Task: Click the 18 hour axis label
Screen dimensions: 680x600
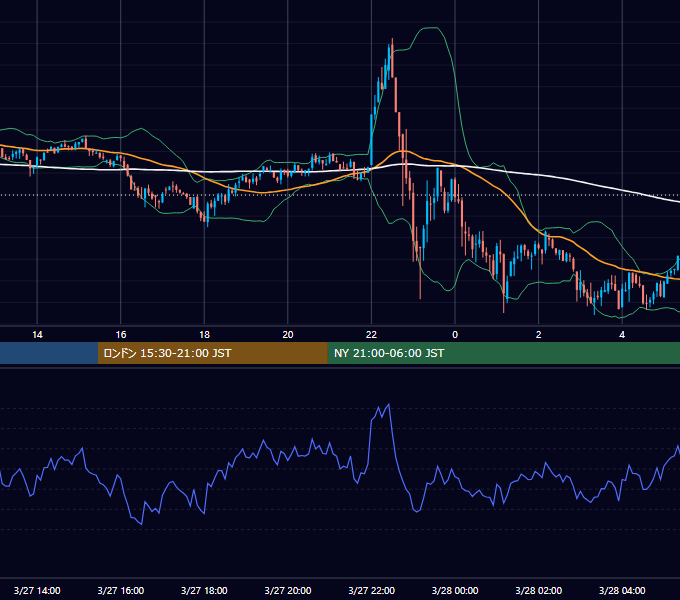Action: point(204,335)
